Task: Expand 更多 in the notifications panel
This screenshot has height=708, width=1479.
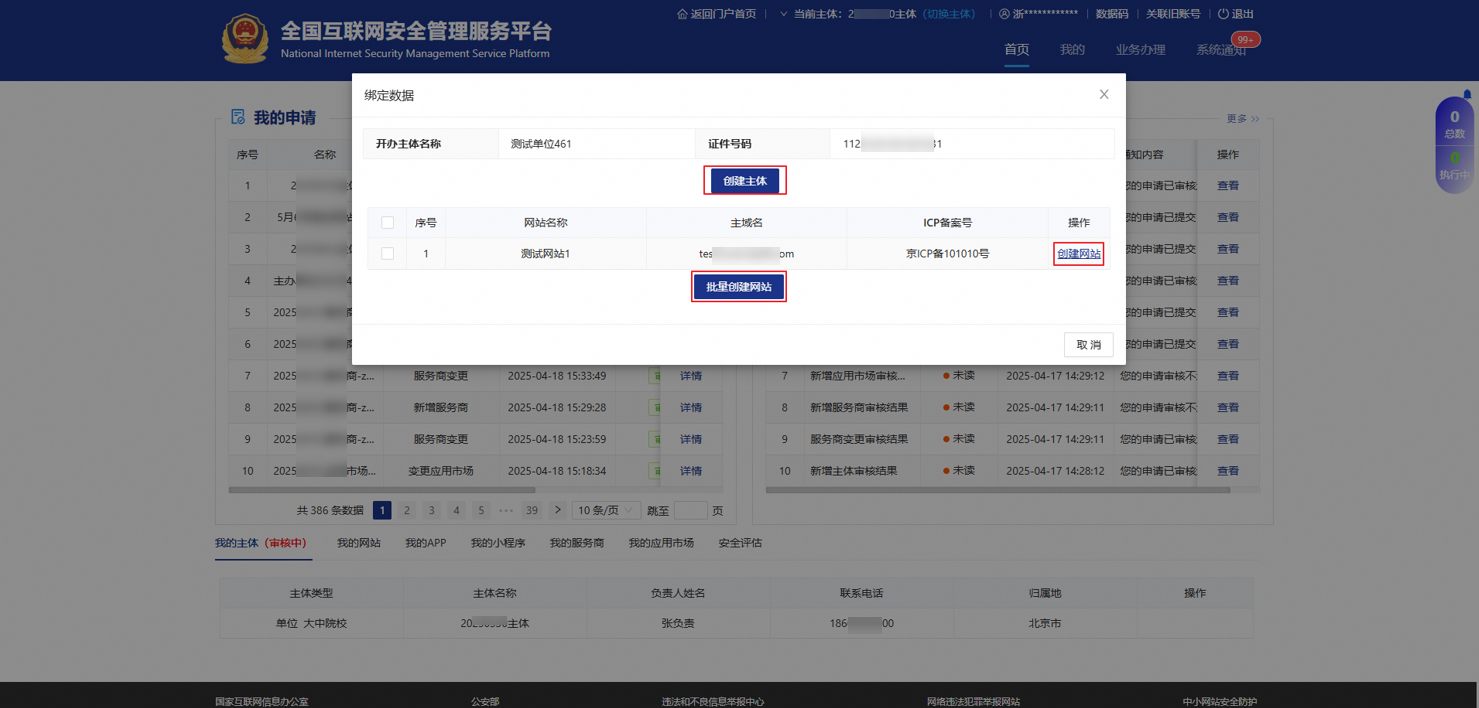Action: click(x=1243, y=119)
